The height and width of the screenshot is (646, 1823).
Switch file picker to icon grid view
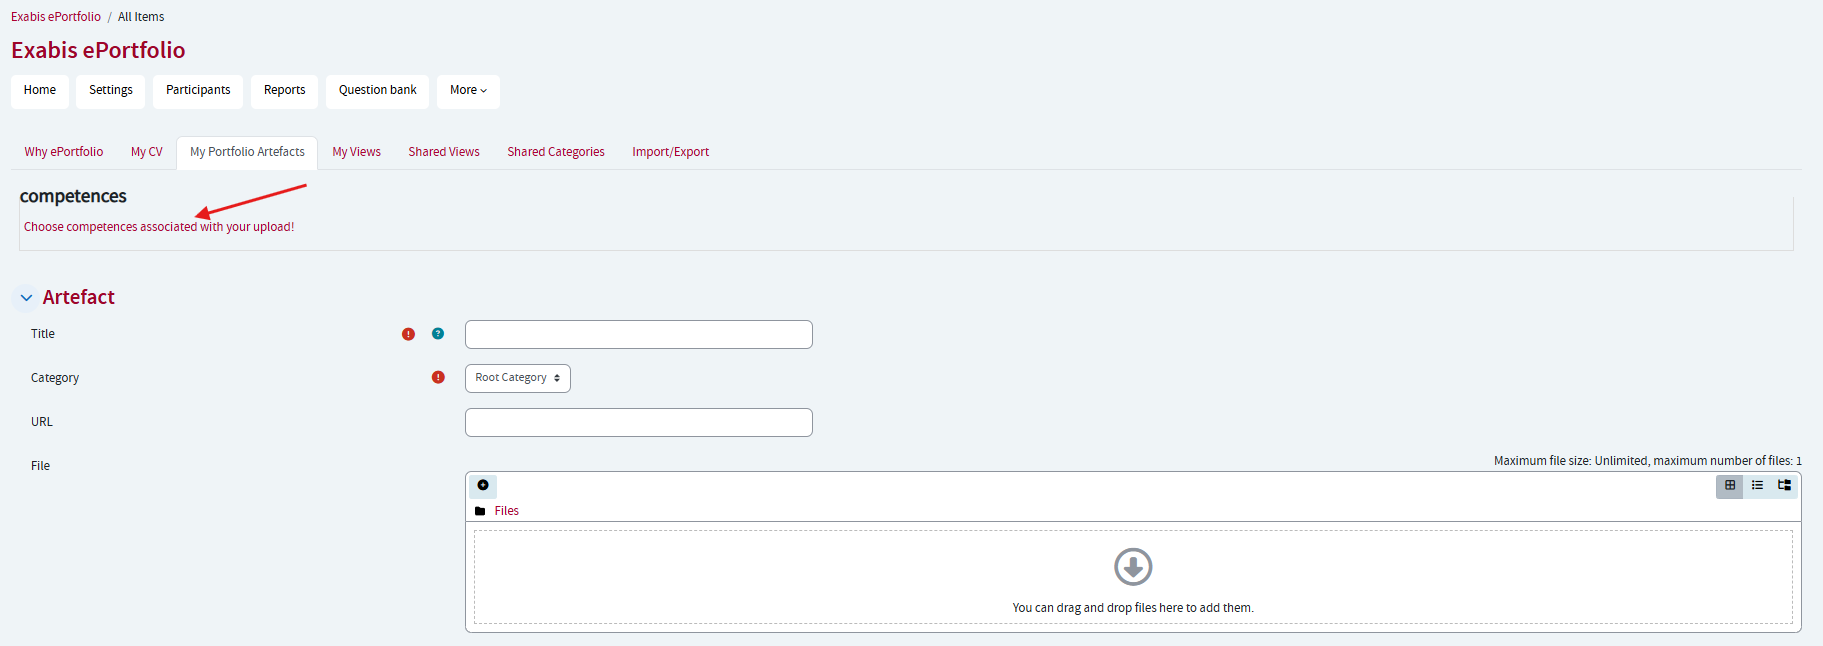pos(1730,485)
